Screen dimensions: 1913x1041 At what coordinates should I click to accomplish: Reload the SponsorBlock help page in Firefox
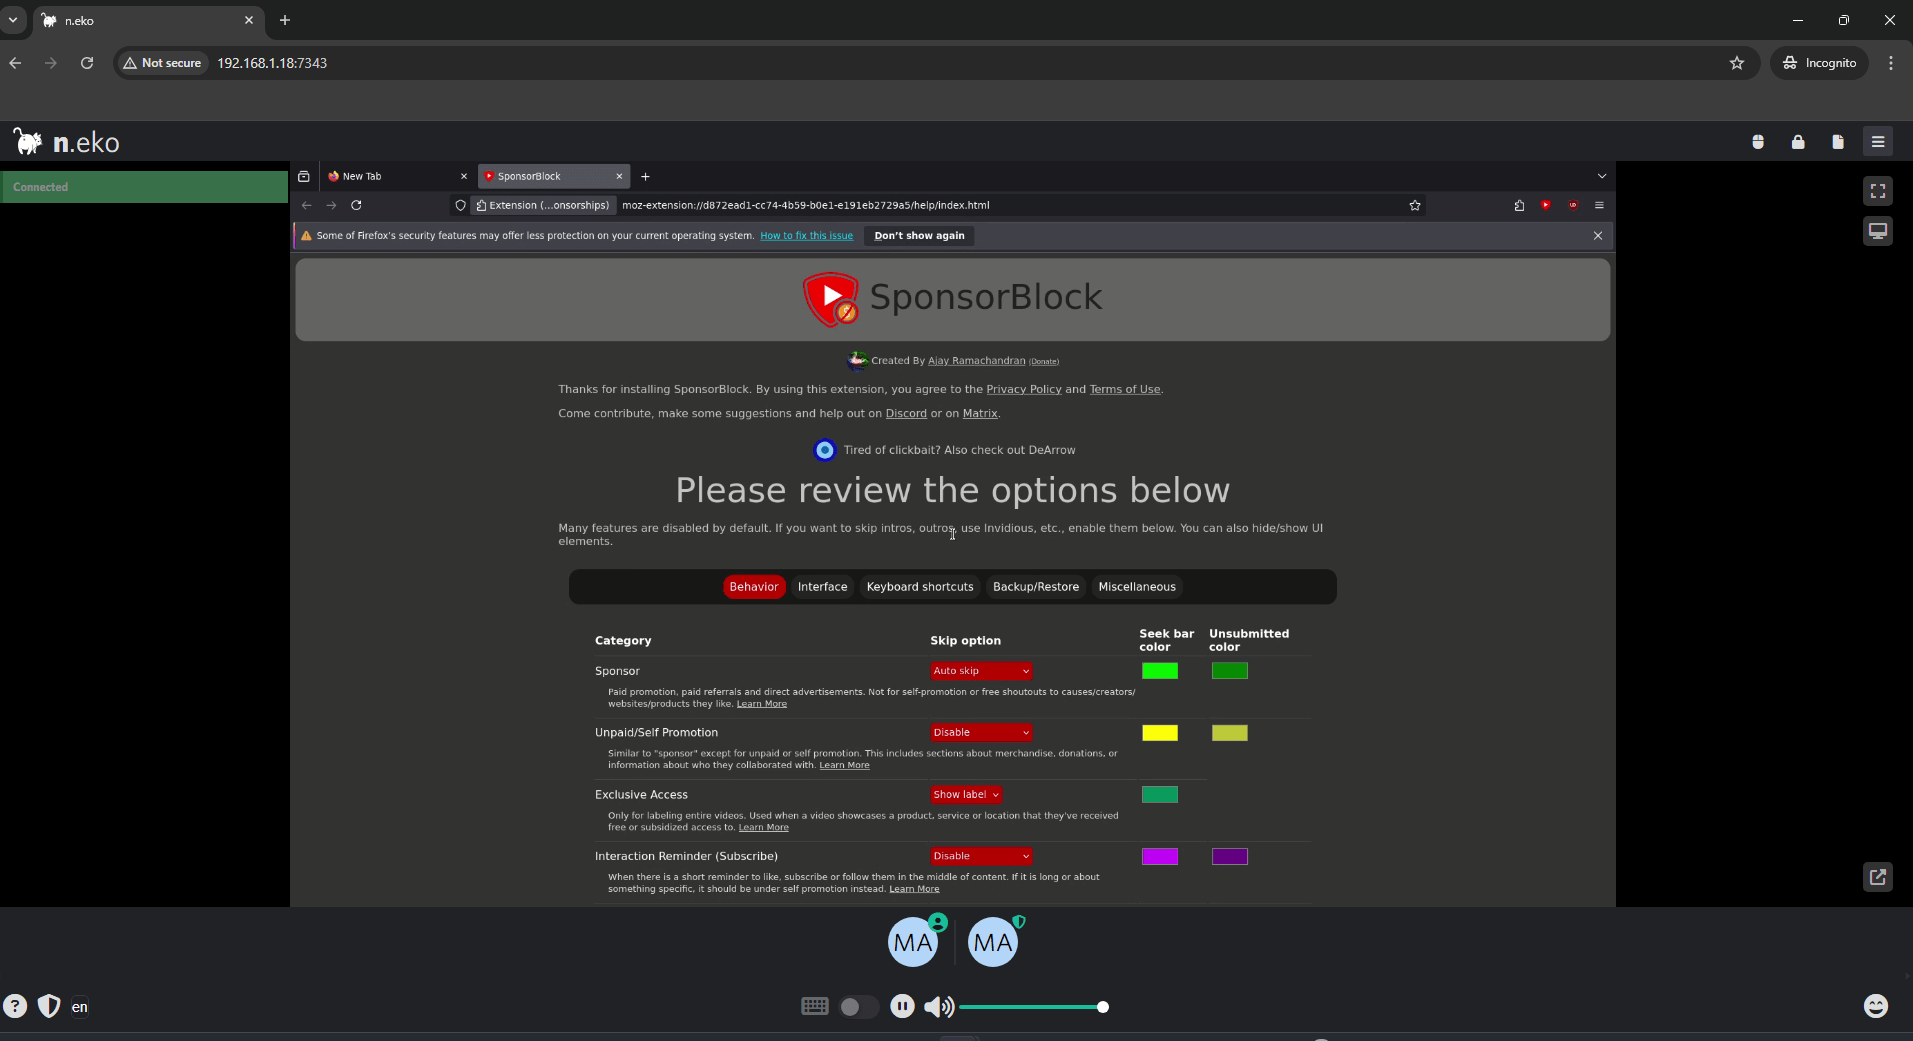pyautogui.click(x=356, y=205)
